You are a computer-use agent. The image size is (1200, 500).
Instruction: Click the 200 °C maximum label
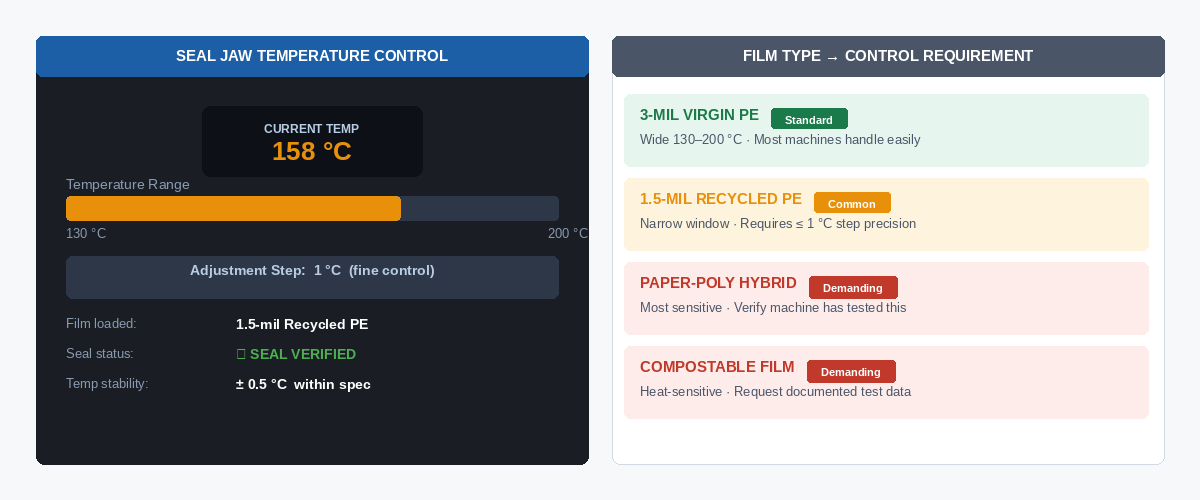(x=568, y=233)
